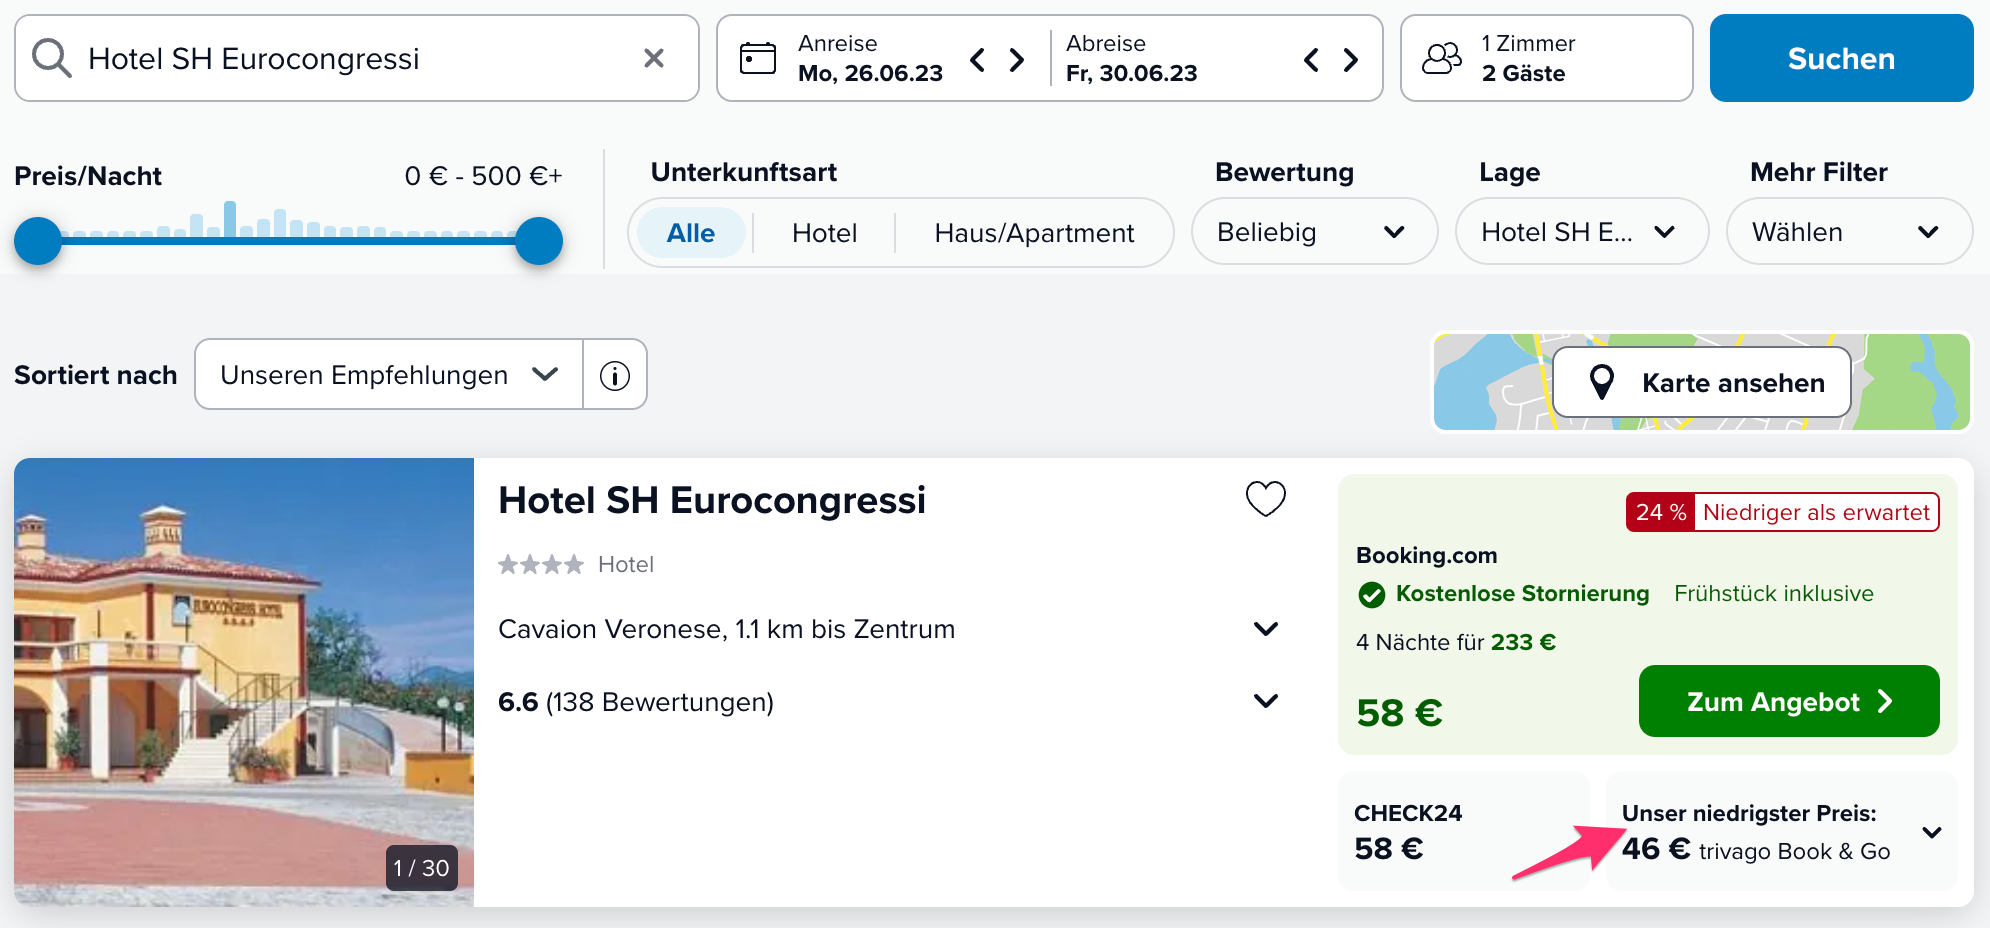Move the Anreise date one day earlier

(978, 60)
